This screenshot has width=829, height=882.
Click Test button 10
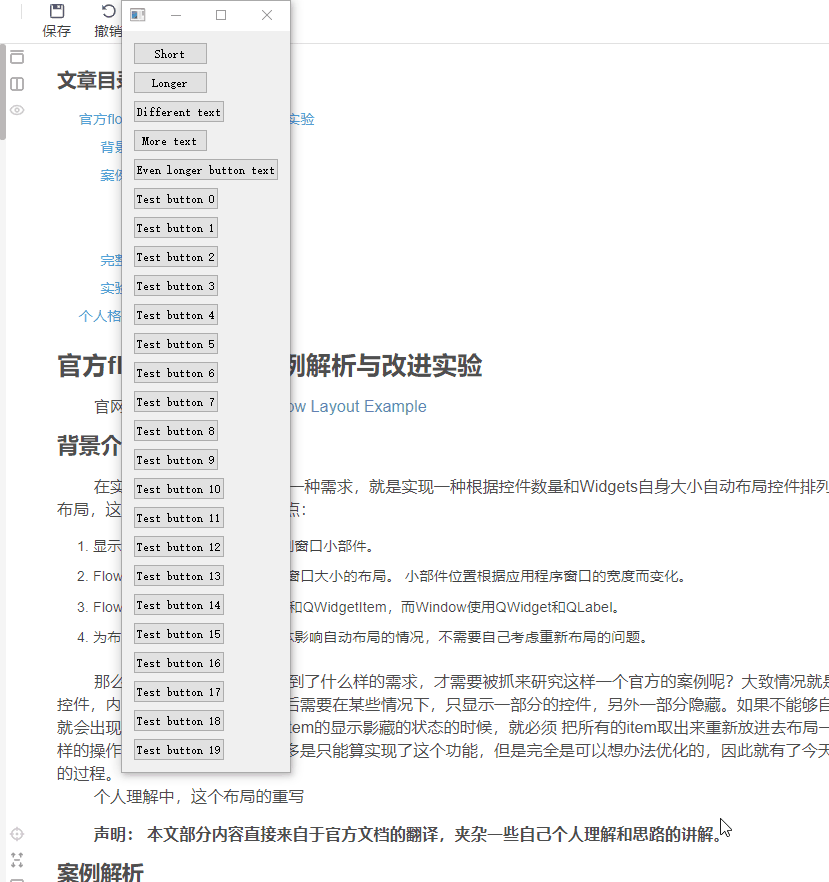point(178,488)
